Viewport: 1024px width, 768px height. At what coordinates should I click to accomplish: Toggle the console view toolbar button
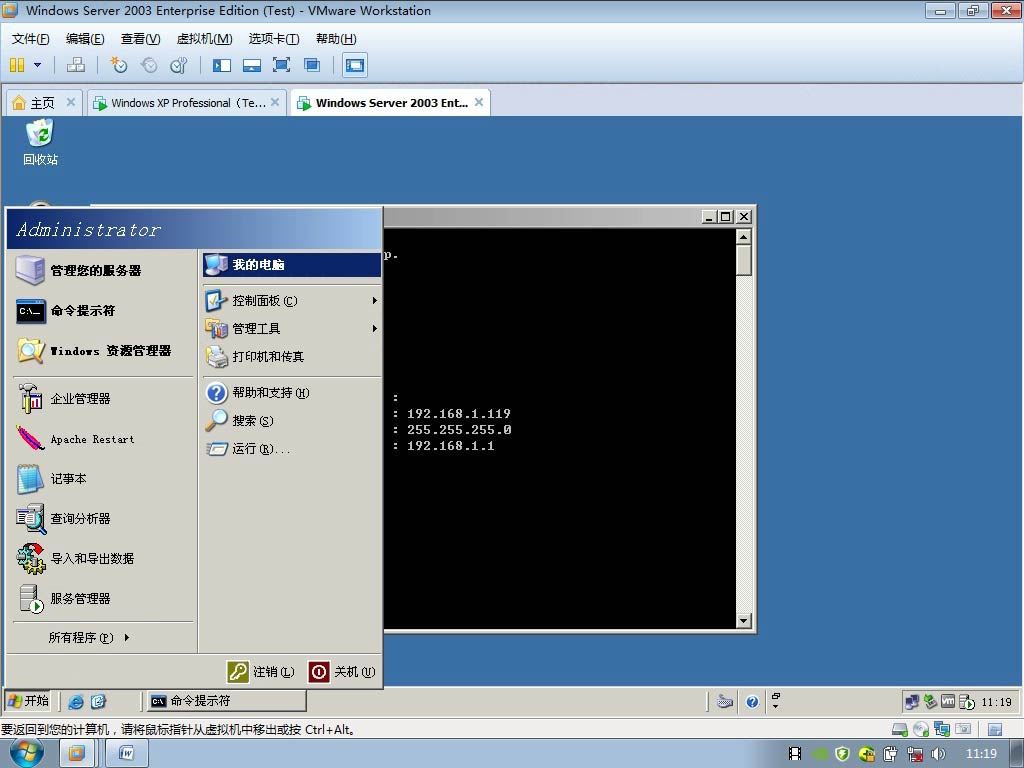click(x=355, y=65)
